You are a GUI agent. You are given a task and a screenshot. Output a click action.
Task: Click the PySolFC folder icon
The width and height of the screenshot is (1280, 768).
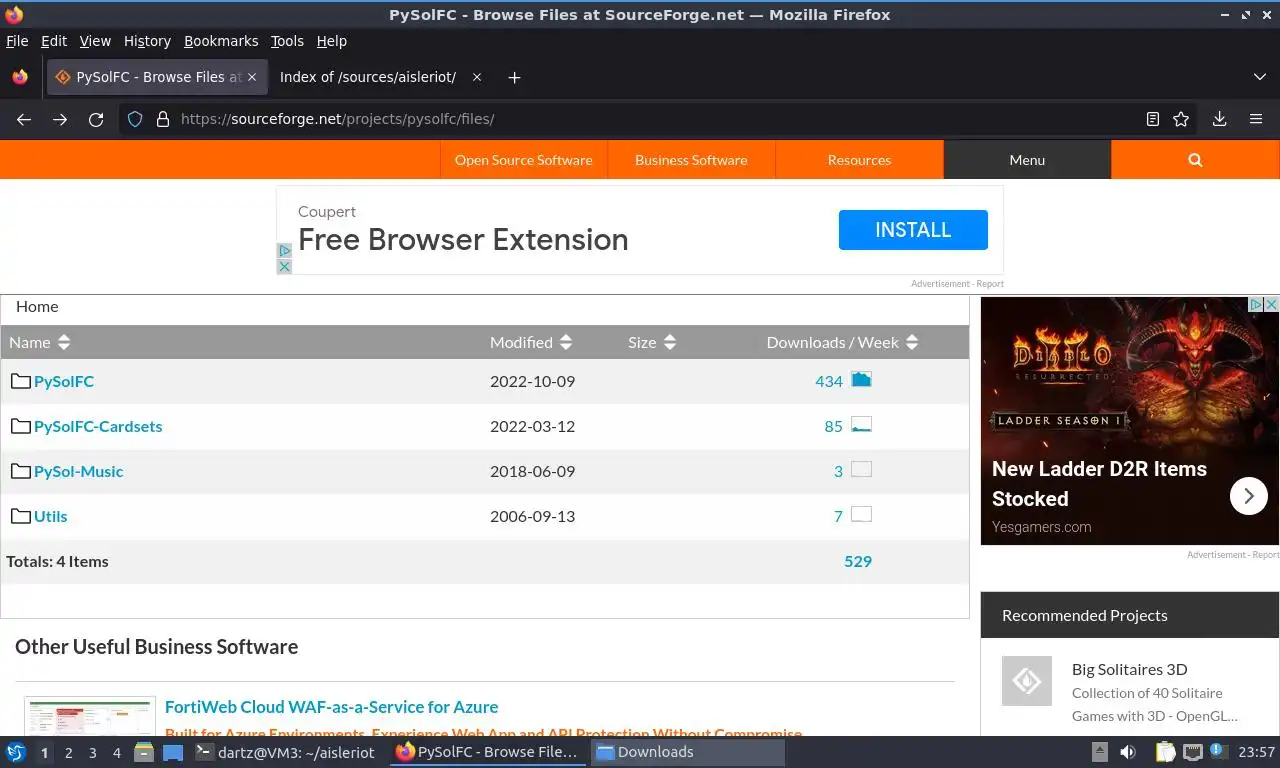21,381
